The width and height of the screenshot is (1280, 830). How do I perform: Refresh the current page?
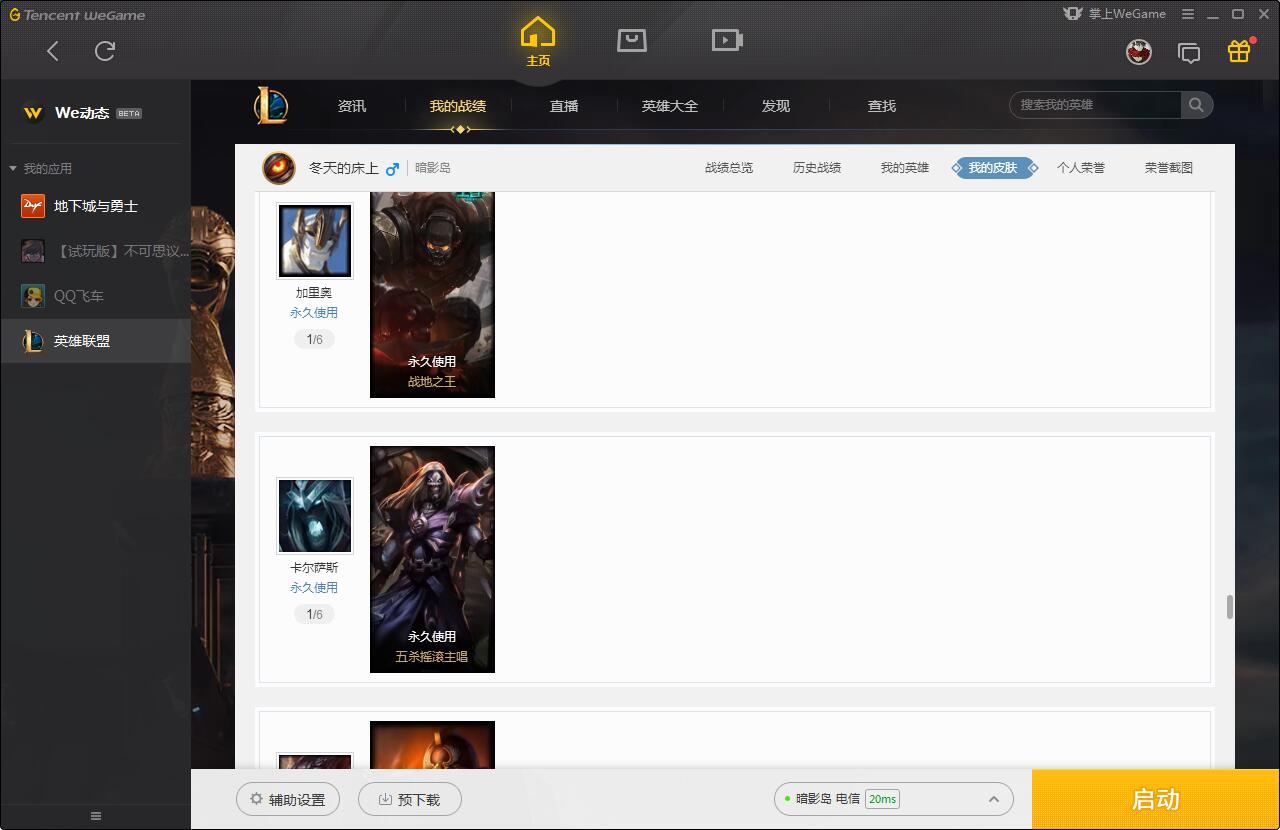pyautogui.click(x=105, y=51)
